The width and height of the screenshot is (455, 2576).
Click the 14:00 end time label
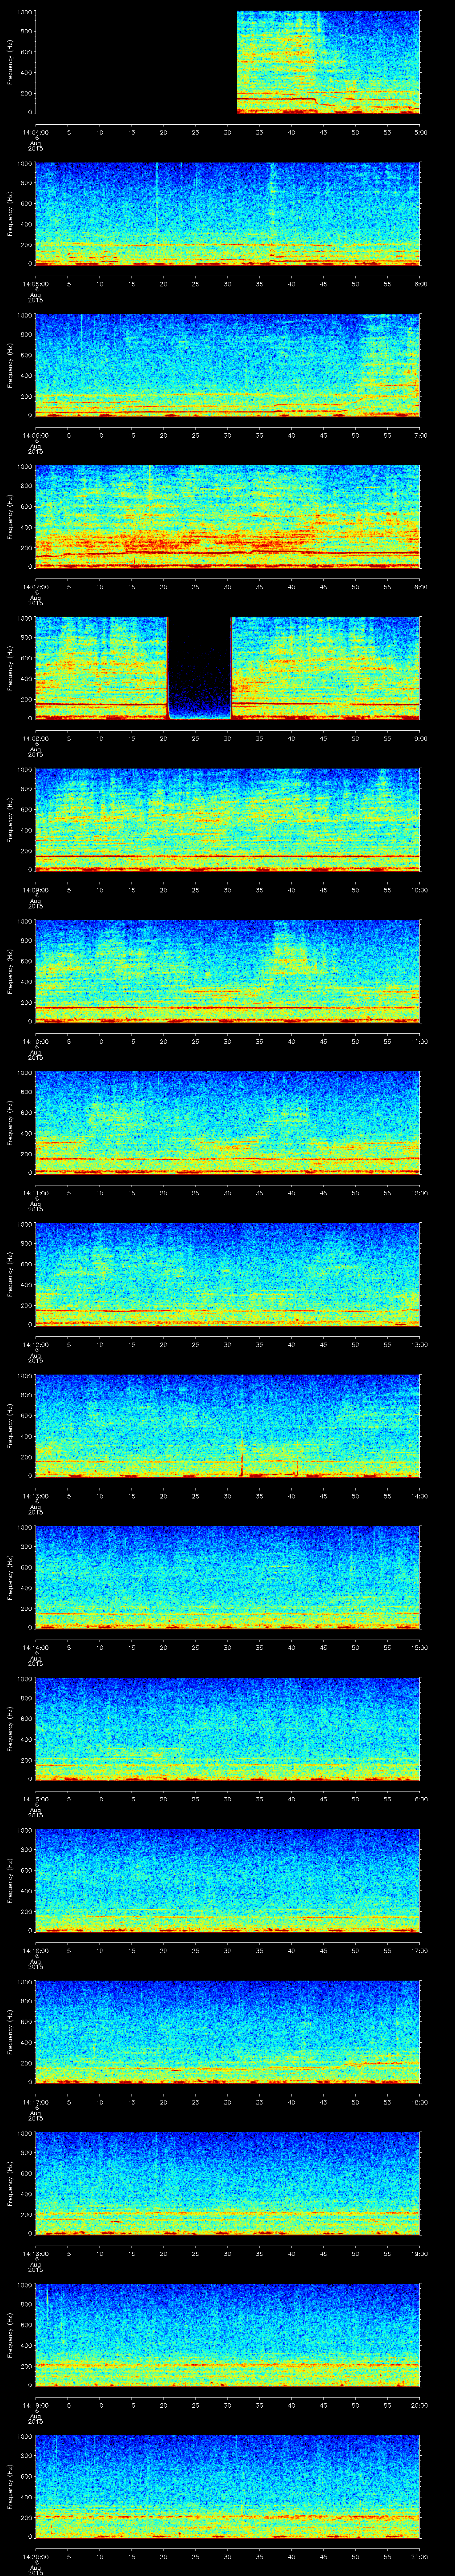click(420, 1496)
